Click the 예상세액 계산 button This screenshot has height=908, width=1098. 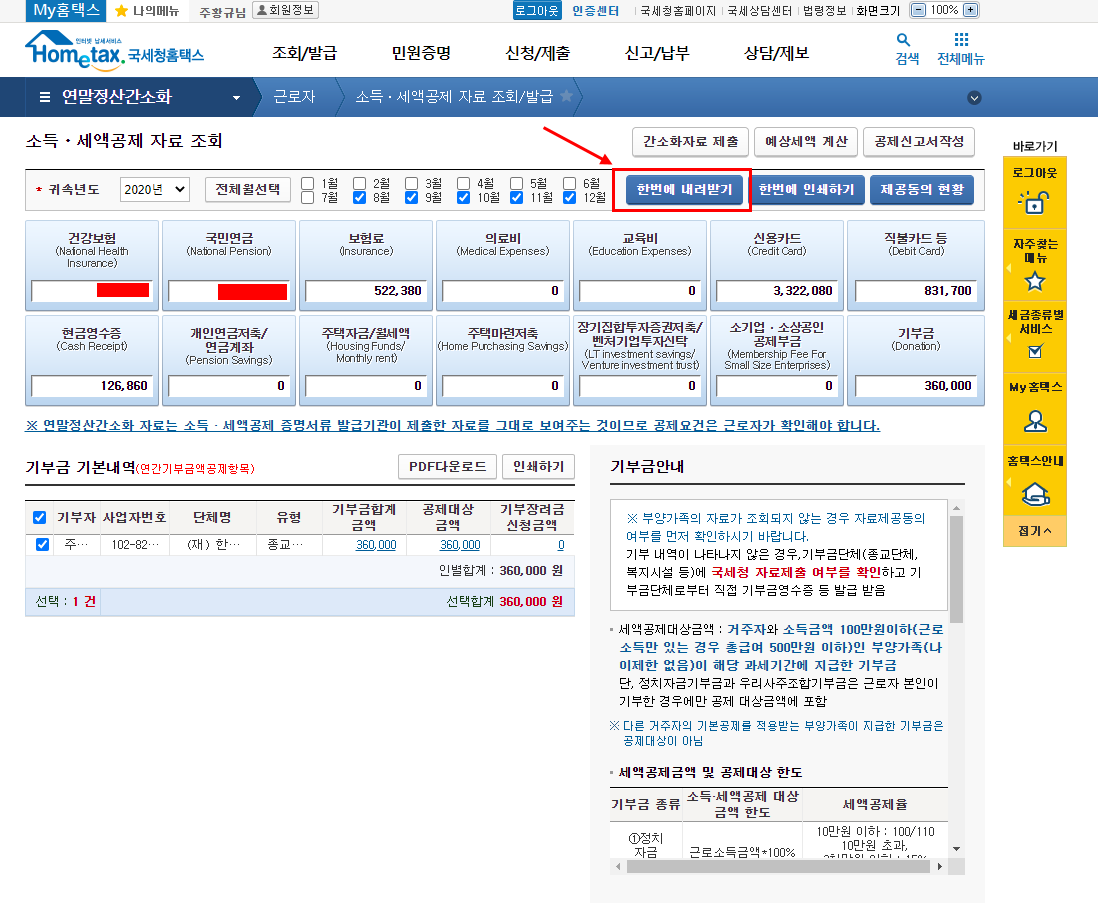click(806, 141)
